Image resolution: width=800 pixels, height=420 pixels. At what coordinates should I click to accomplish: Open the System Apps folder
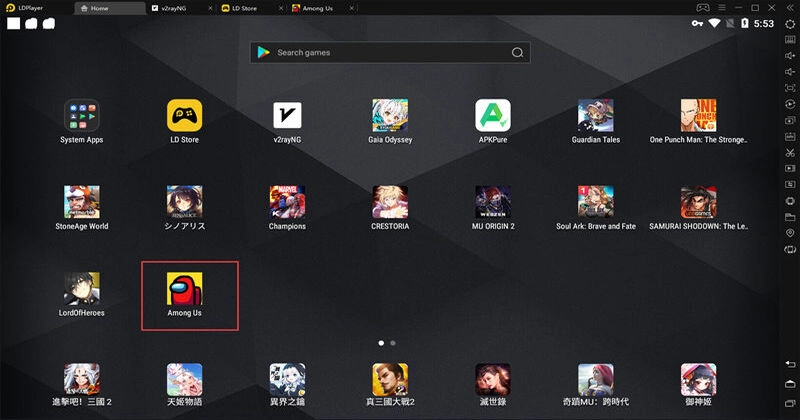(x=81, y=115)
